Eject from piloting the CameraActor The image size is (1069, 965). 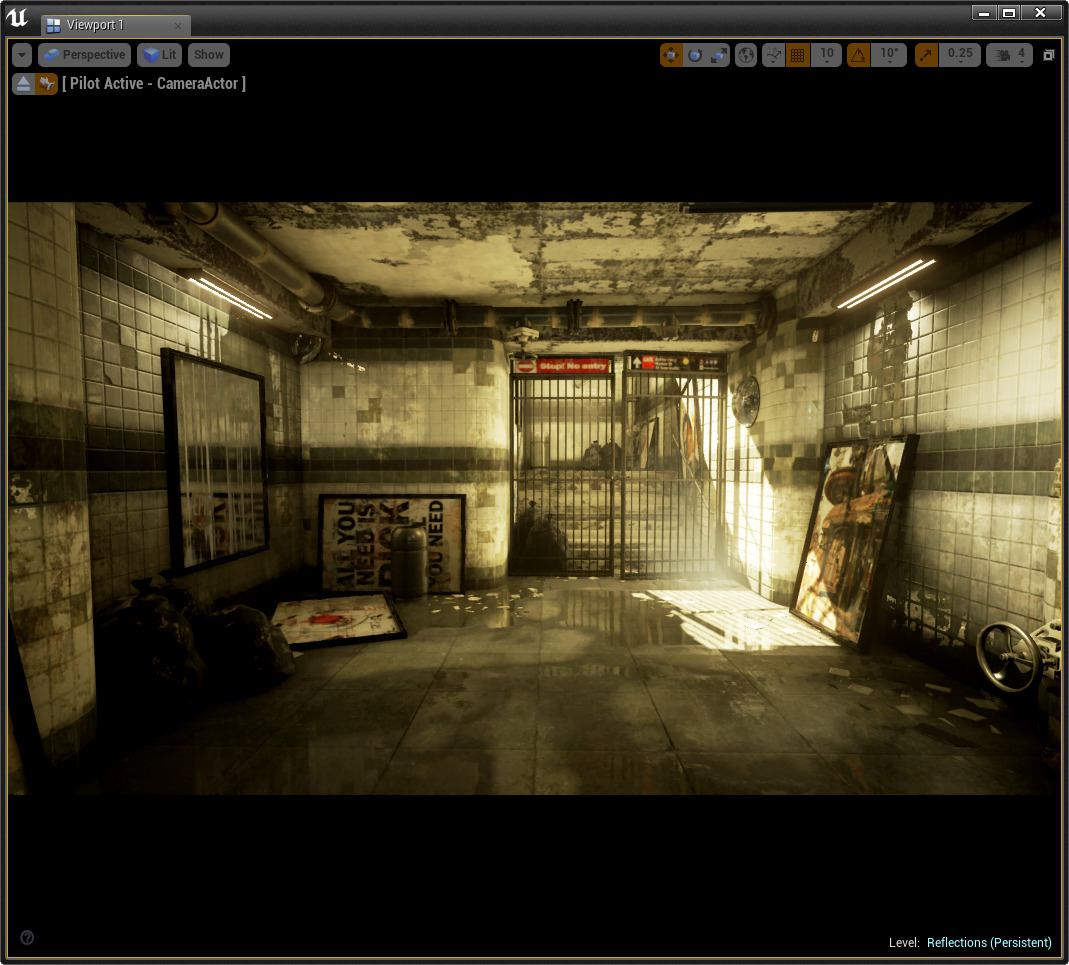(23, 84)
